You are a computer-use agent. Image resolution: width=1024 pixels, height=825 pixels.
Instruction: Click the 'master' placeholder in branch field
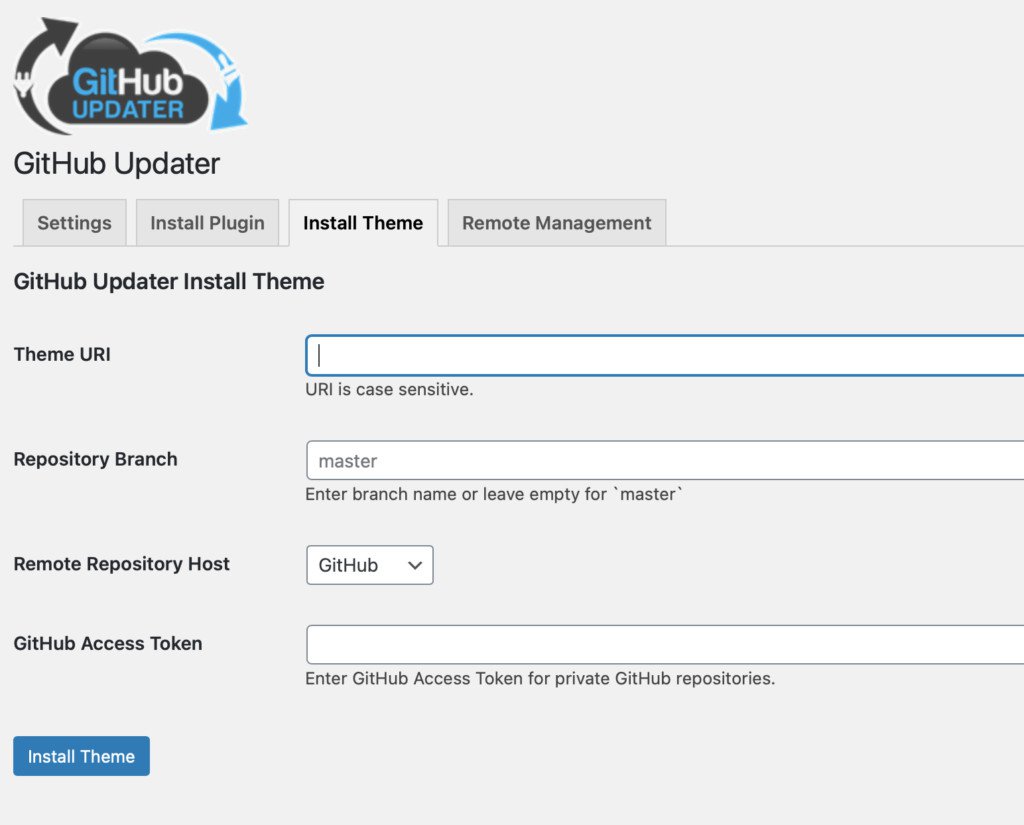pos(347,461)
